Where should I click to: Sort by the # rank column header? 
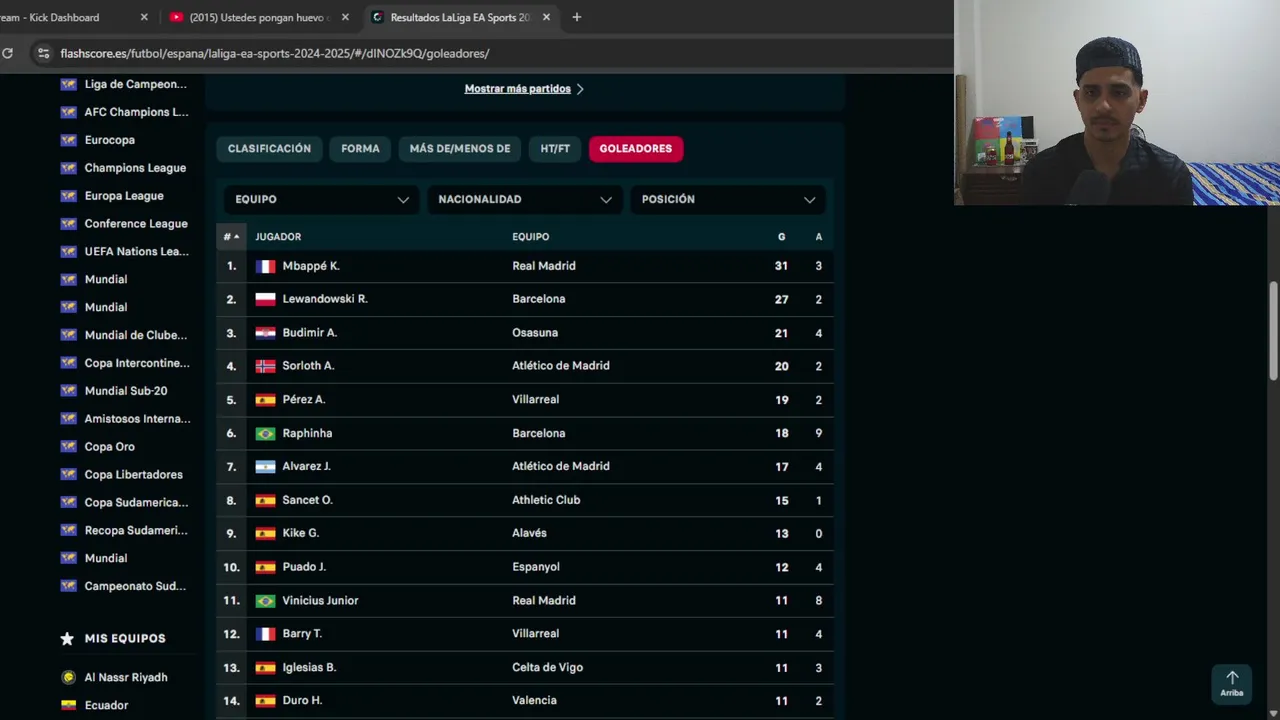(231, 237)
